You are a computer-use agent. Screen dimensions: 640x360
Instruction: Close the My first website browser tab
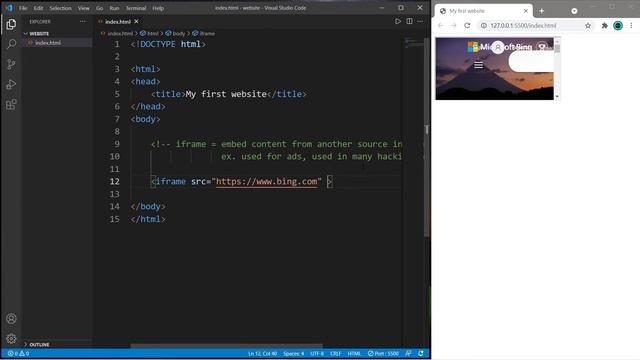(x=526, y=11)
